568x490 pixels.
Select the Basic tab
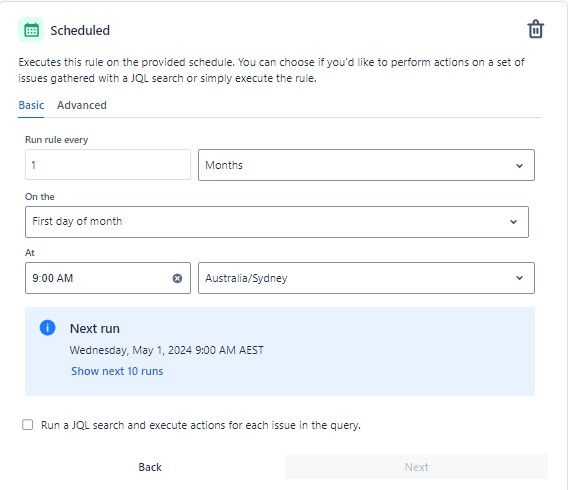point(31,105)
